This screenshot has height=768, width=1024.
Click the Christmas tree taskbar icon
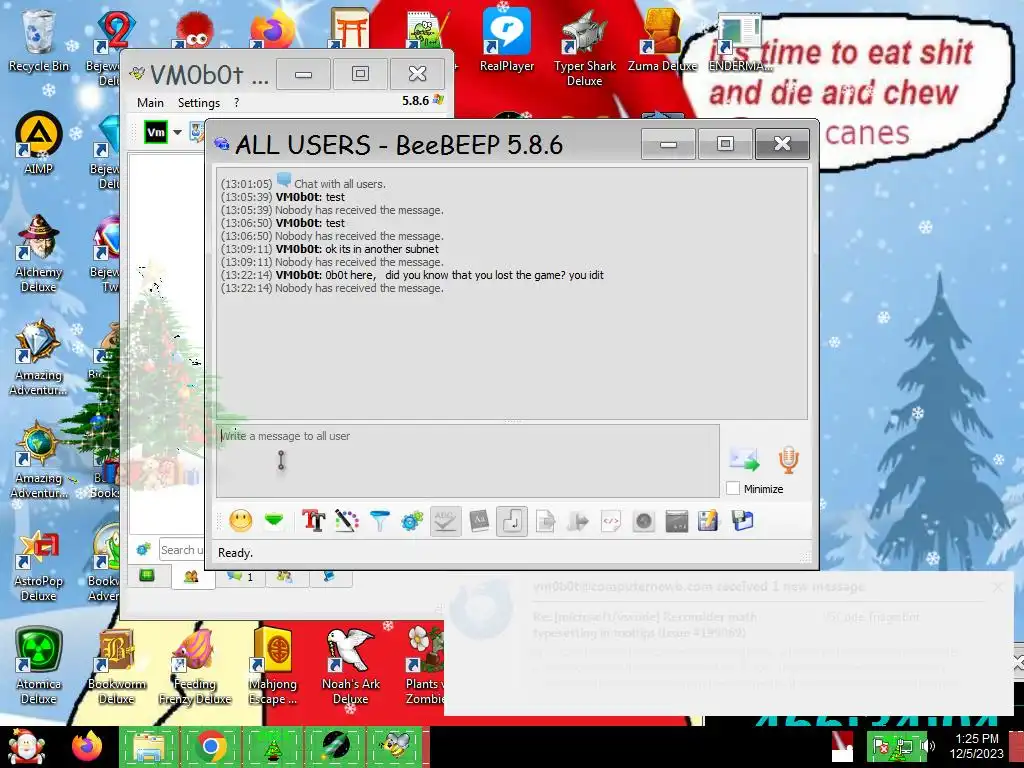[272, 746]
